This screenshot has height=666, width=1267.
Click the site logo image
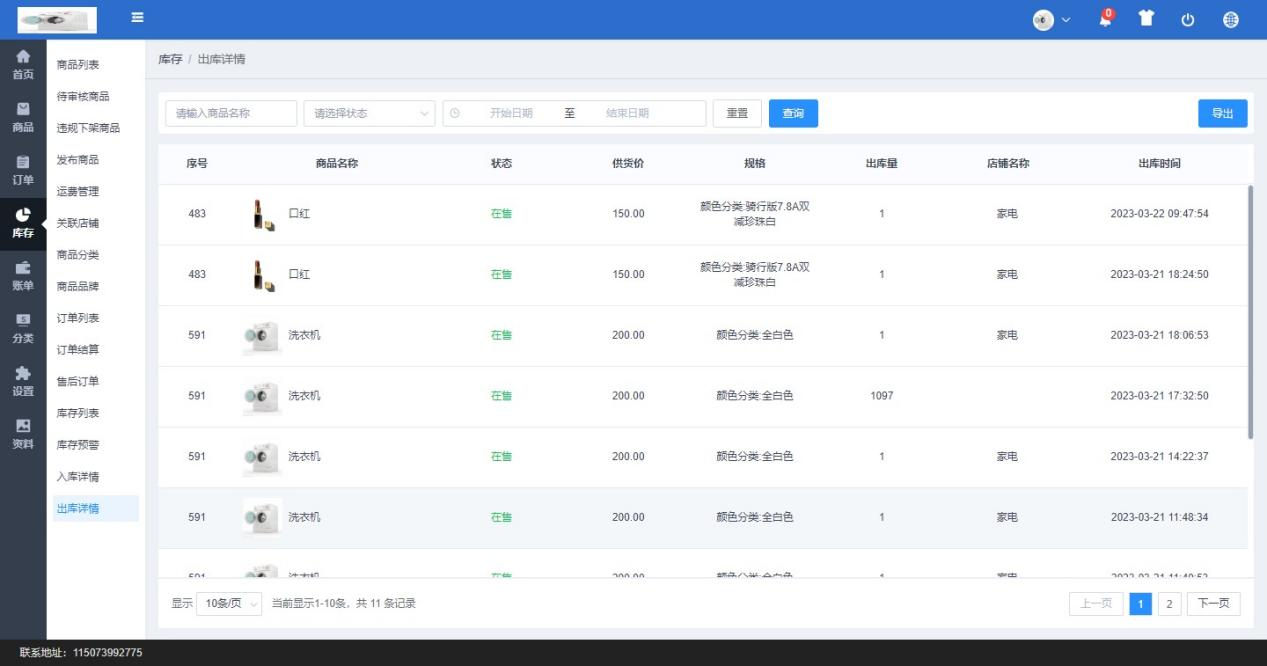tap(57, 20)
